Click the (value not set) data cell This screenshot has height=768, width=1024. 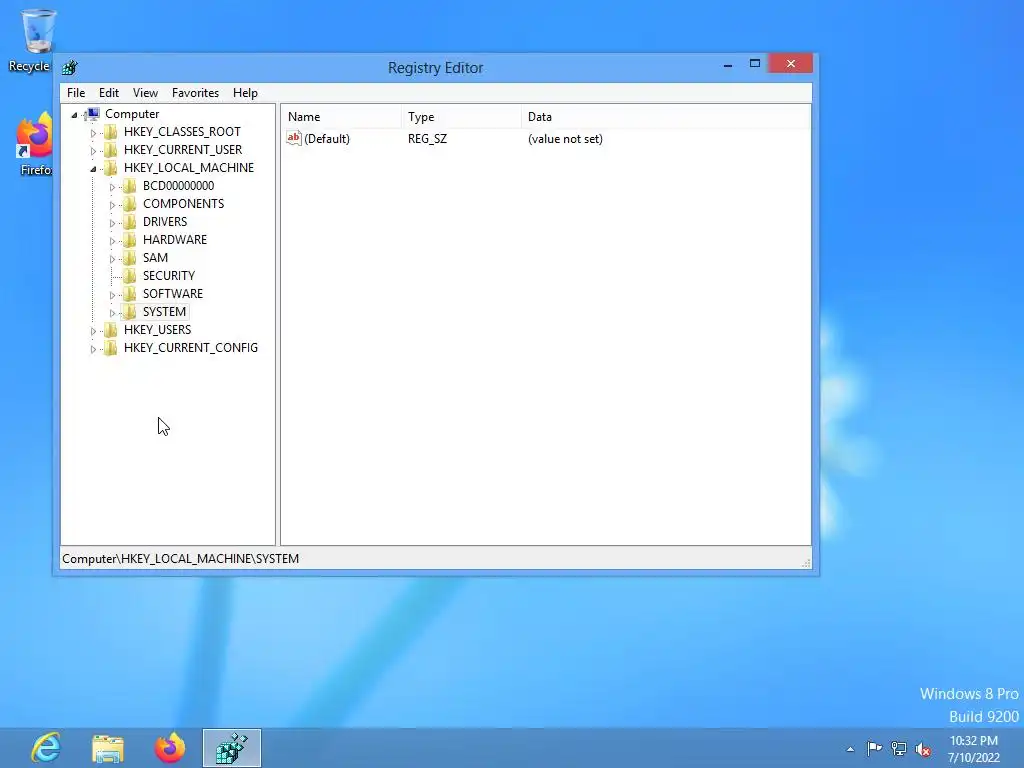[565, 138]
